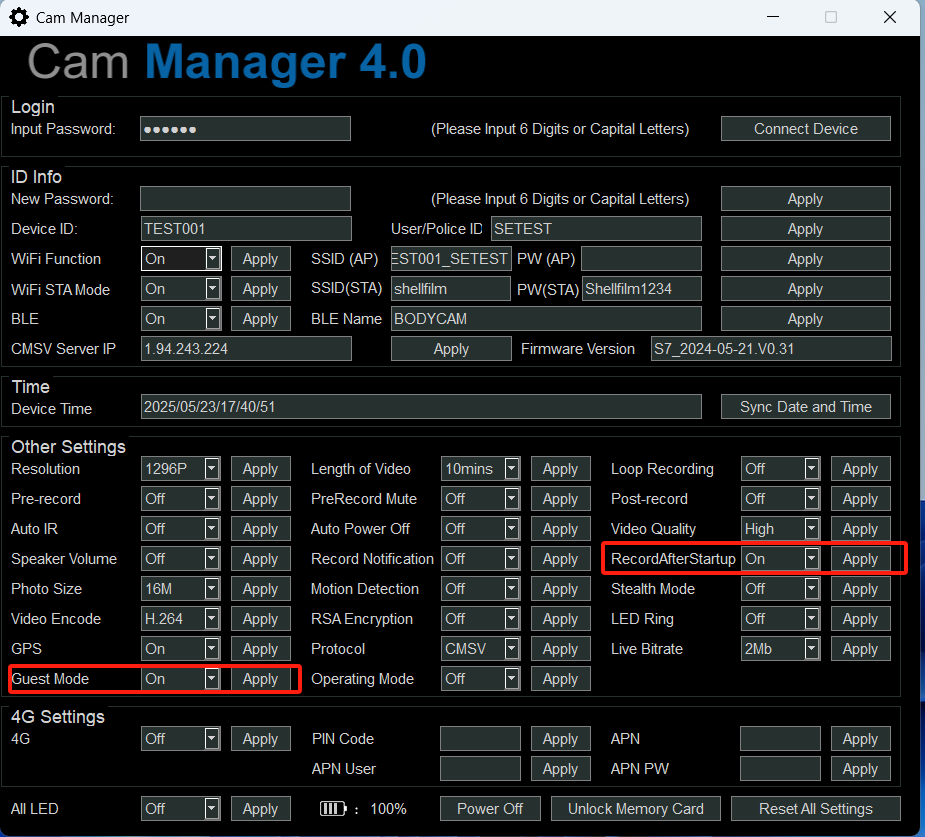This screenshot has width=925, height=837.
Task: Click the User/Police ID field SETEST
Action: pos(596,229)
